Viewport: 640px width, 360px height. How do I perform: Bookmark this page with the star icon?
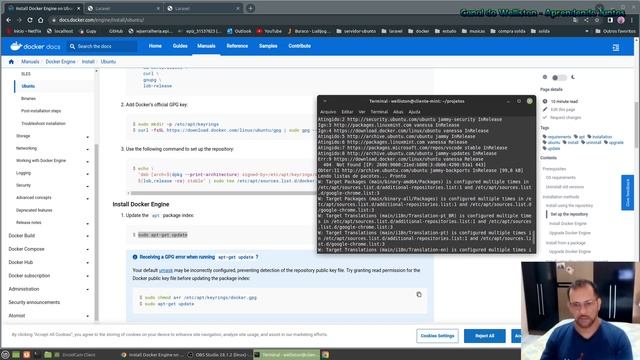[x=597, y=20]
